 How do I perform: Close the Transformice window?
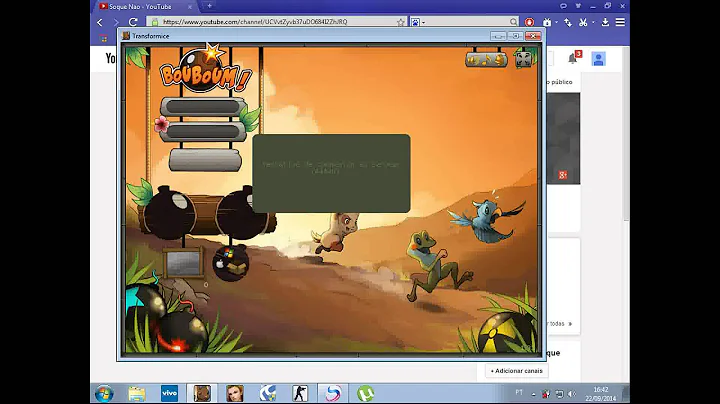pyautogui.click(x=533, y=36)
